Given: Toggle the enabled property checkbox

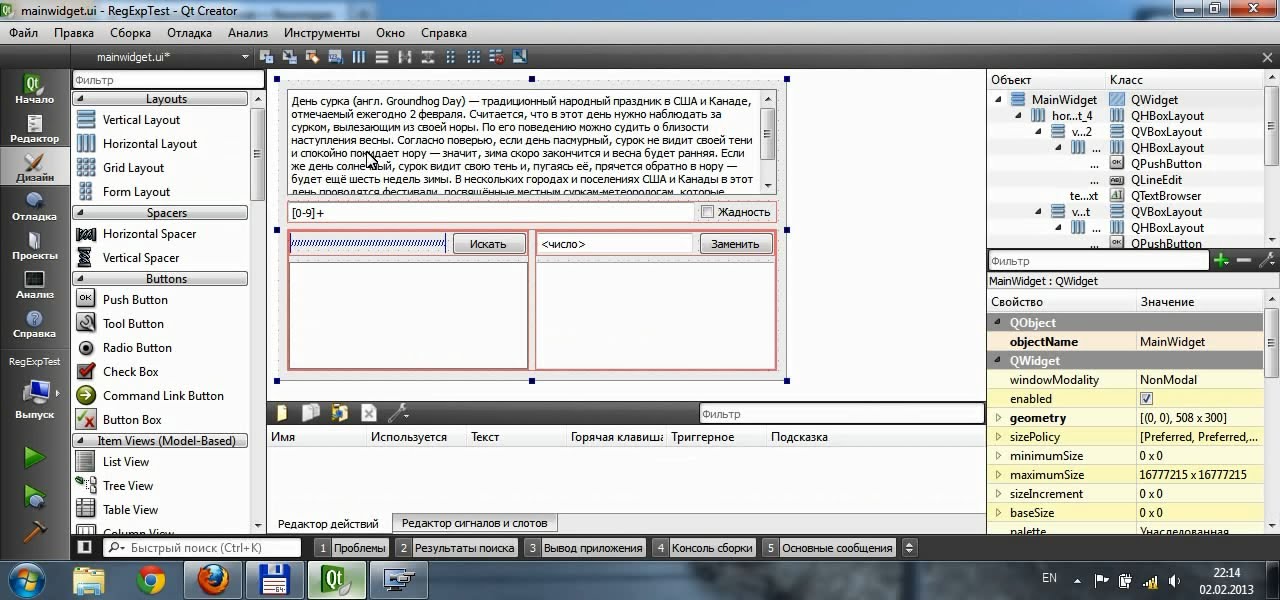Looking at the screenshot, I should 1146,399.
